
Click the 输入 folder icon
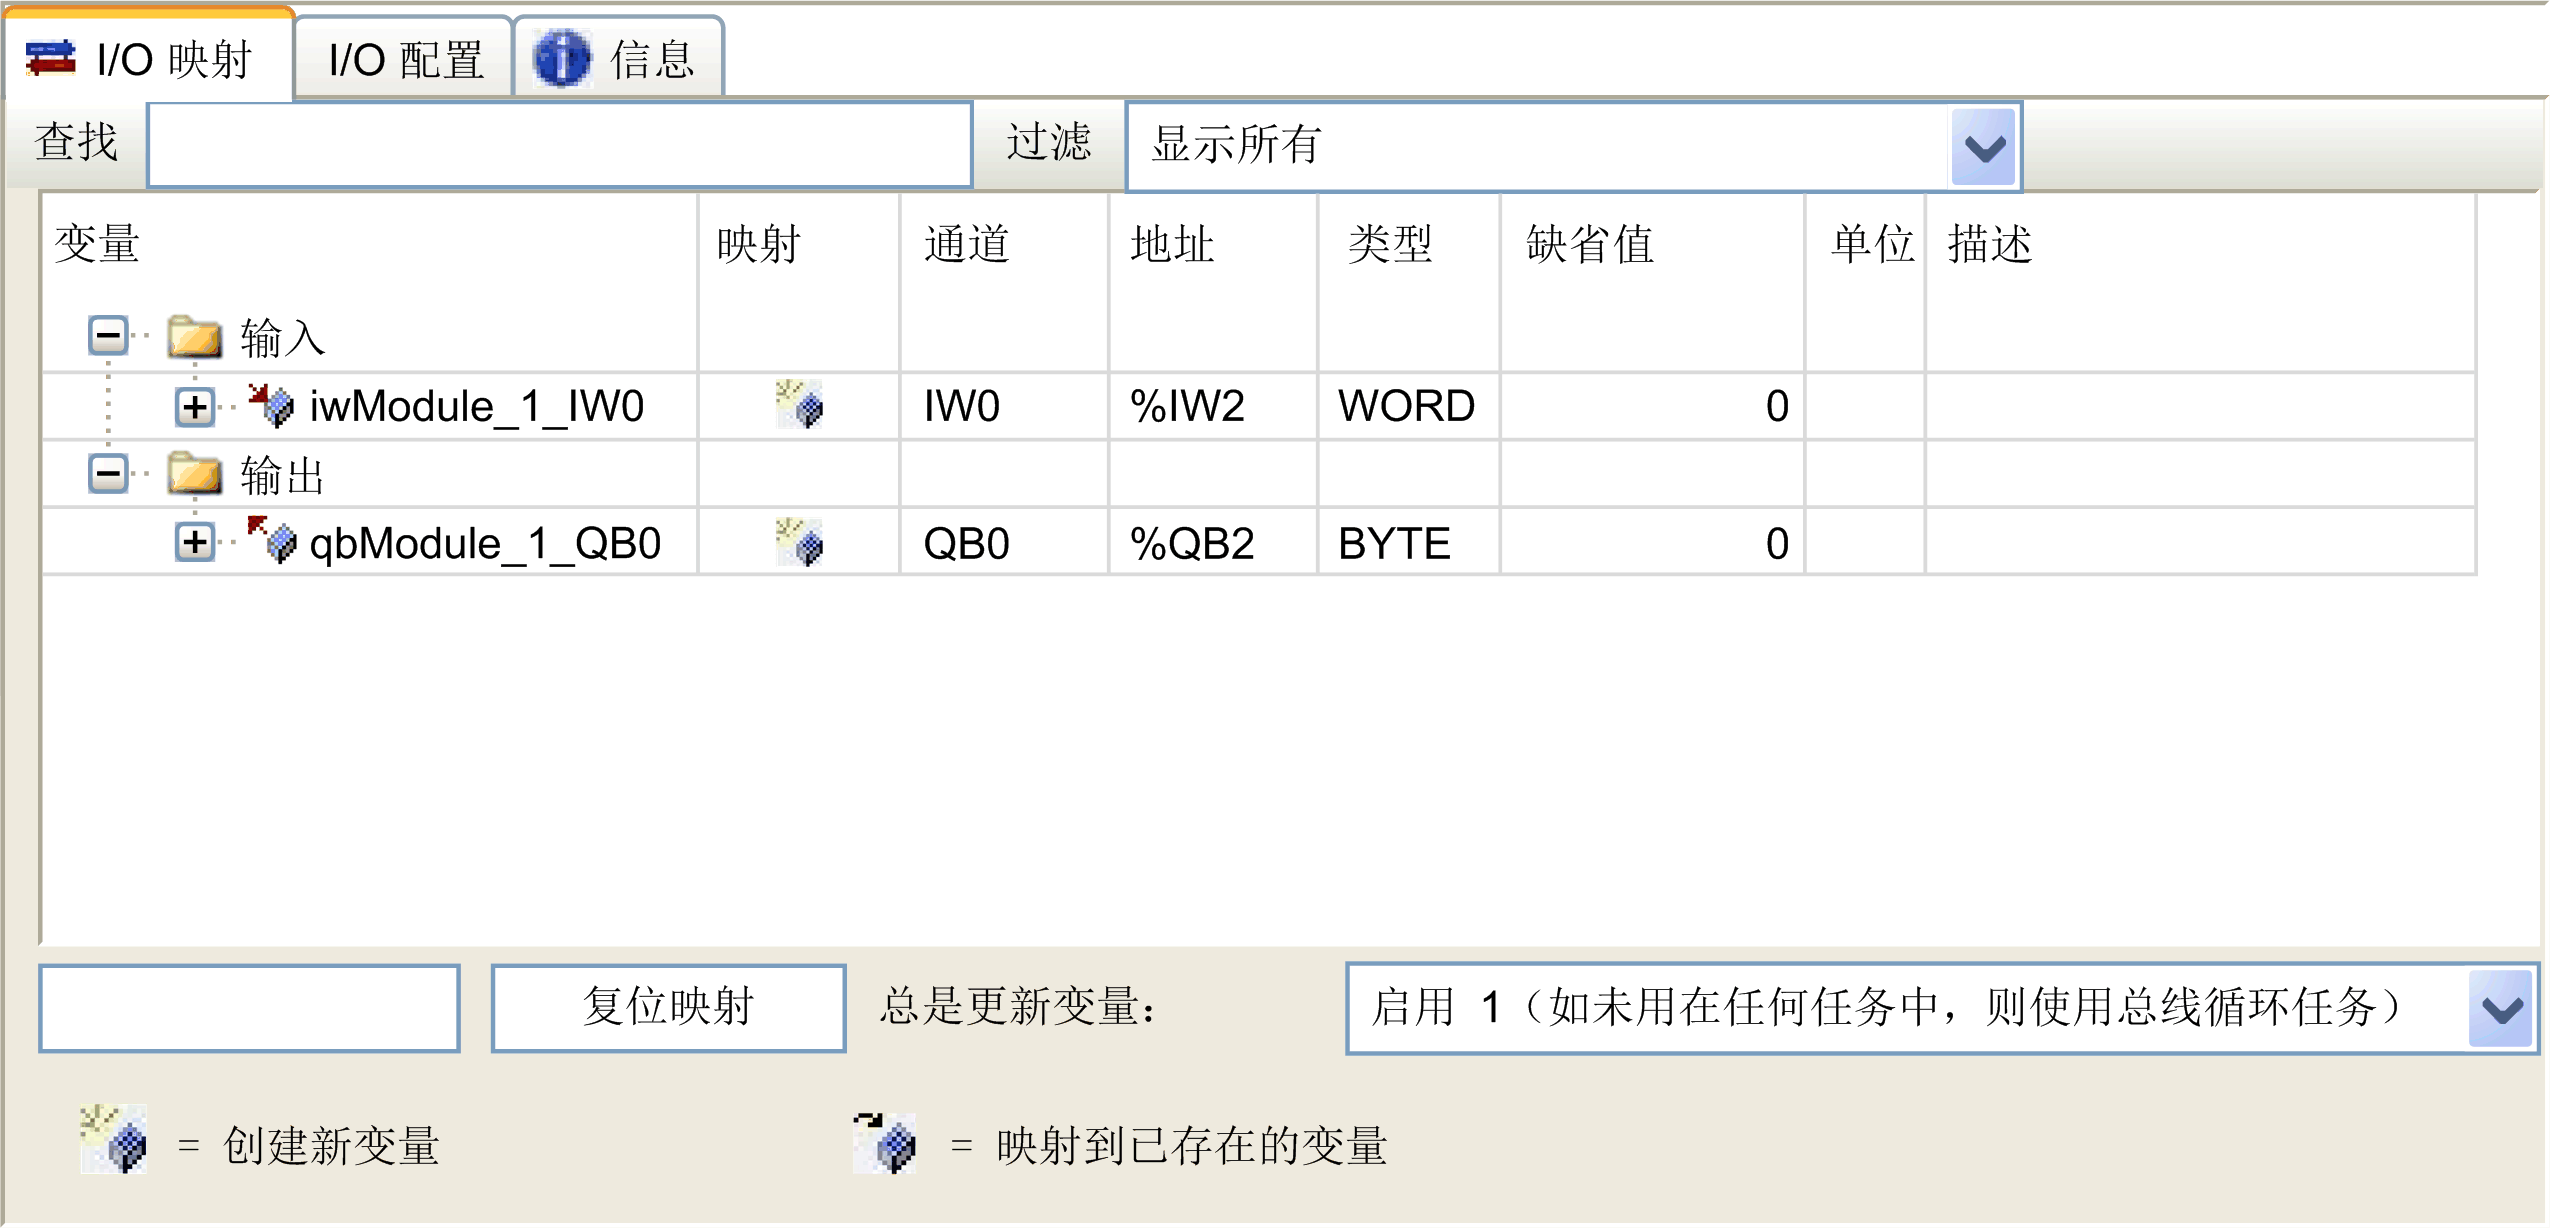[195, 337]
